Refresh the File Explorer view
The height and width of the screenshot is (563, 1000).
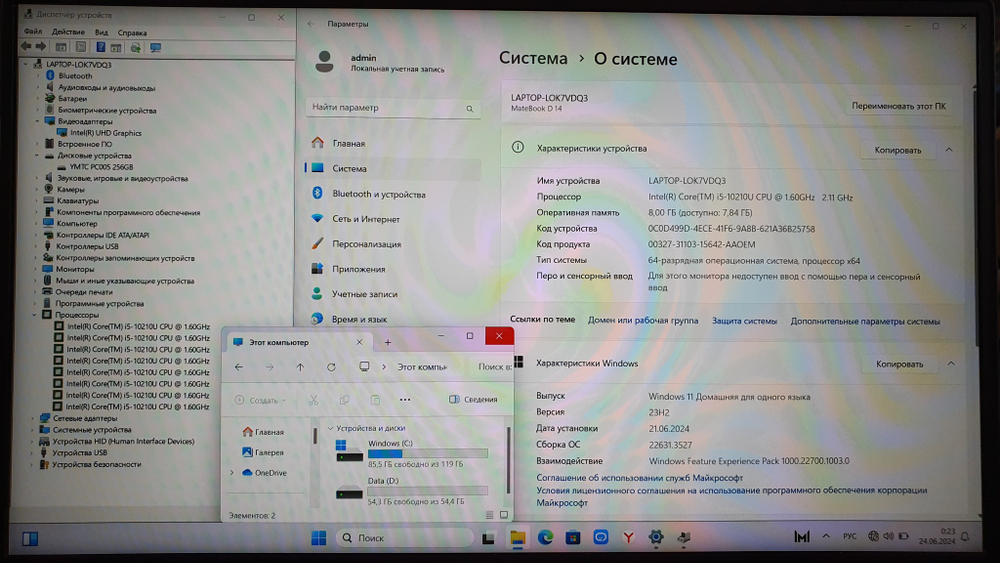(331, 367)
